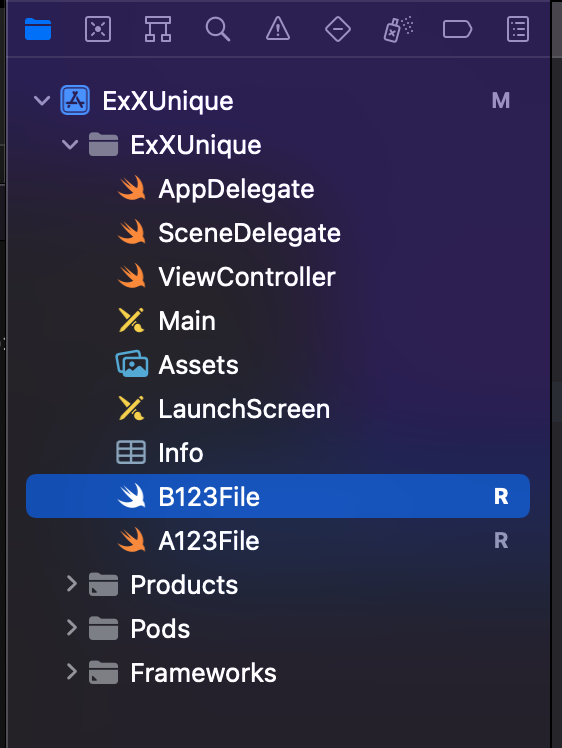This screenshot has width=562, height=748.
Task: Expand the Pods folder
Action: pyautogui.click(x=72, y=627)
